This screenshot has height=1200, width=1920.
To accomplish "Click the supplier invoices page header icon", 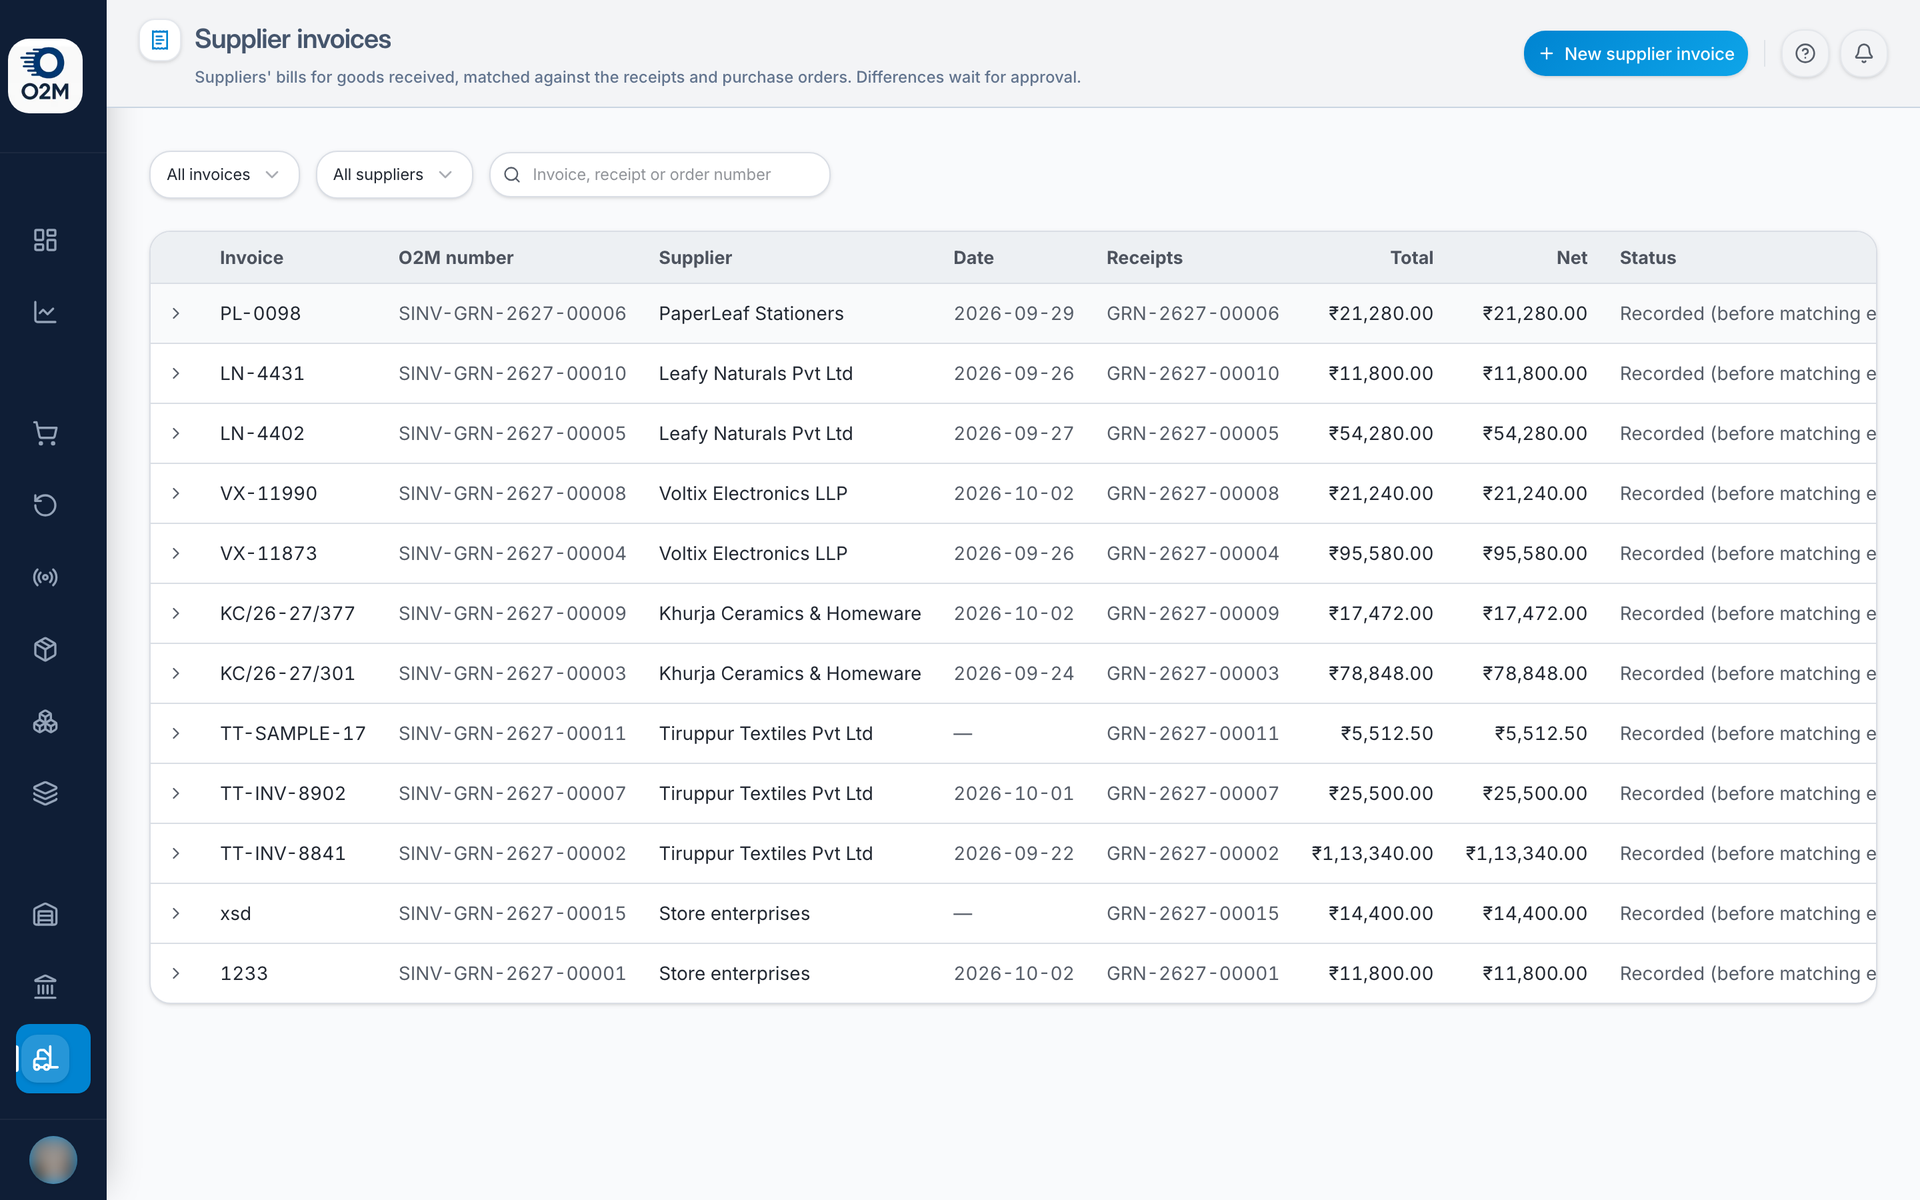I will pos(160,40).
